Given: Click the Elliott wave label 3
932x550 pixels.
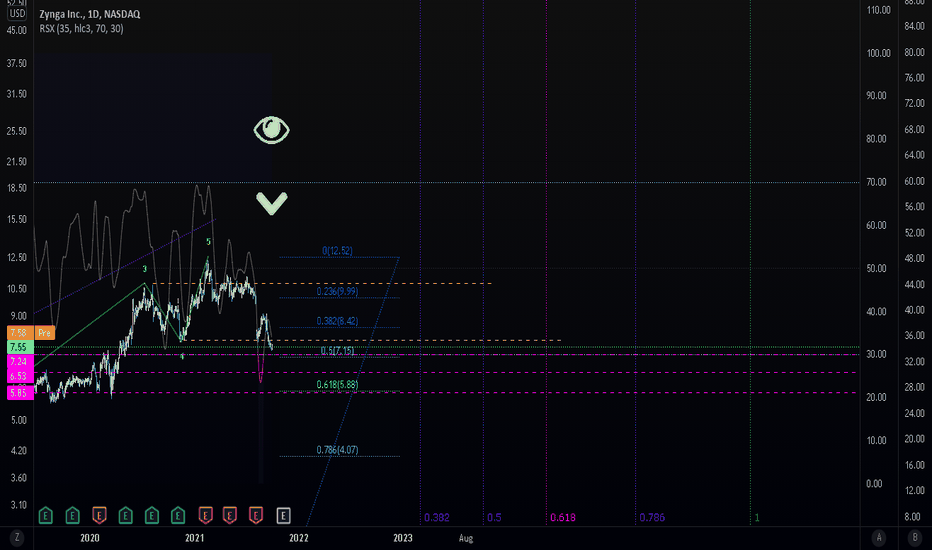Looking at the screenshot, I should click(x=144, y=269).
